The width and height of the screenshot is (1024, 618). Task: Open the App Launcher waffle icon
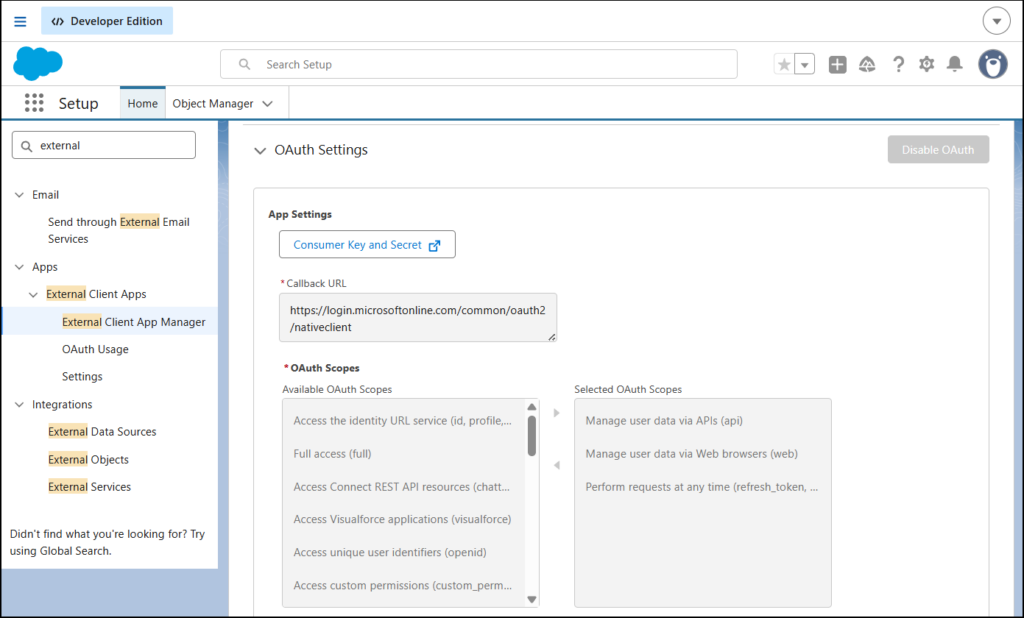pos(33,102)
